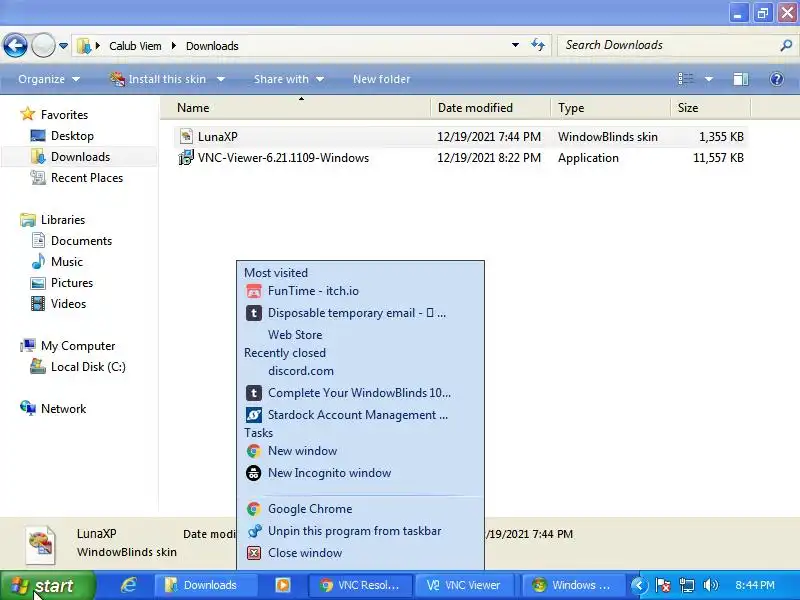
Task: Select Favorites in the navigation pane
Action: pos(64,114)
